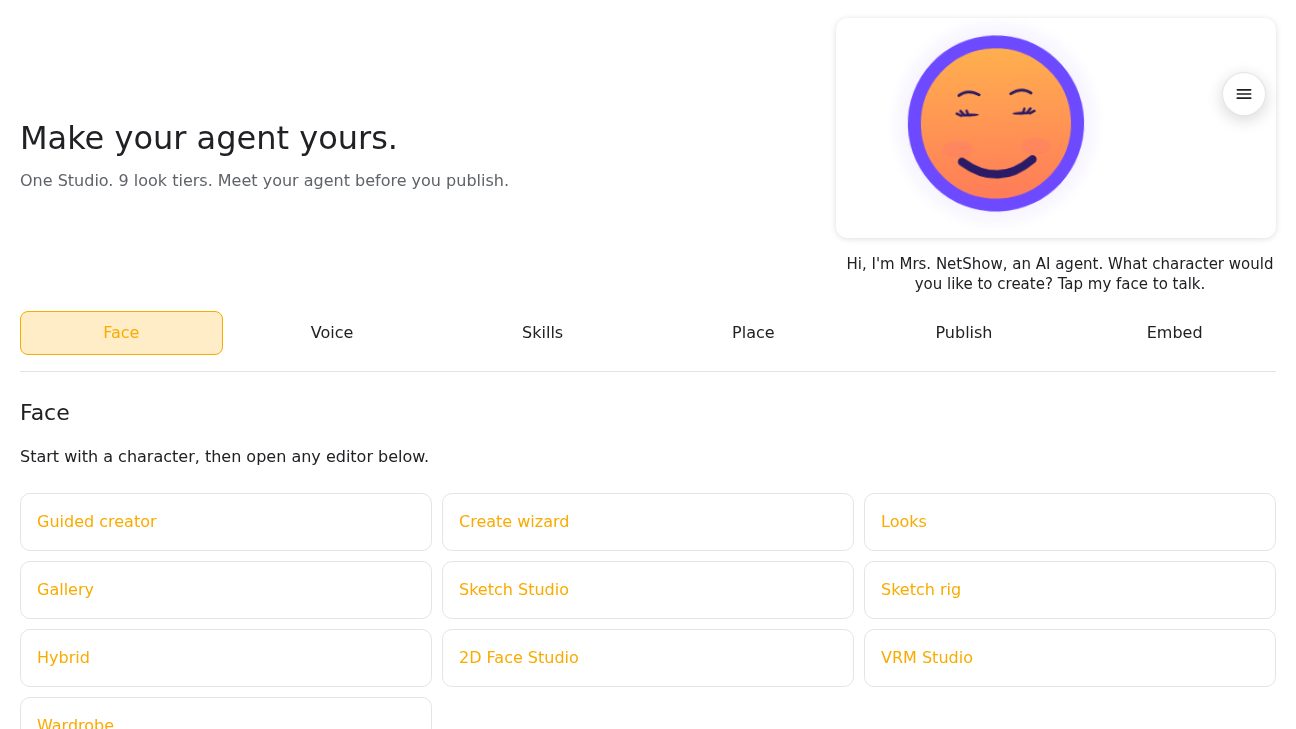Launch the Create wizard
Screen dimensions: 1296x729
tap(648, 522)
